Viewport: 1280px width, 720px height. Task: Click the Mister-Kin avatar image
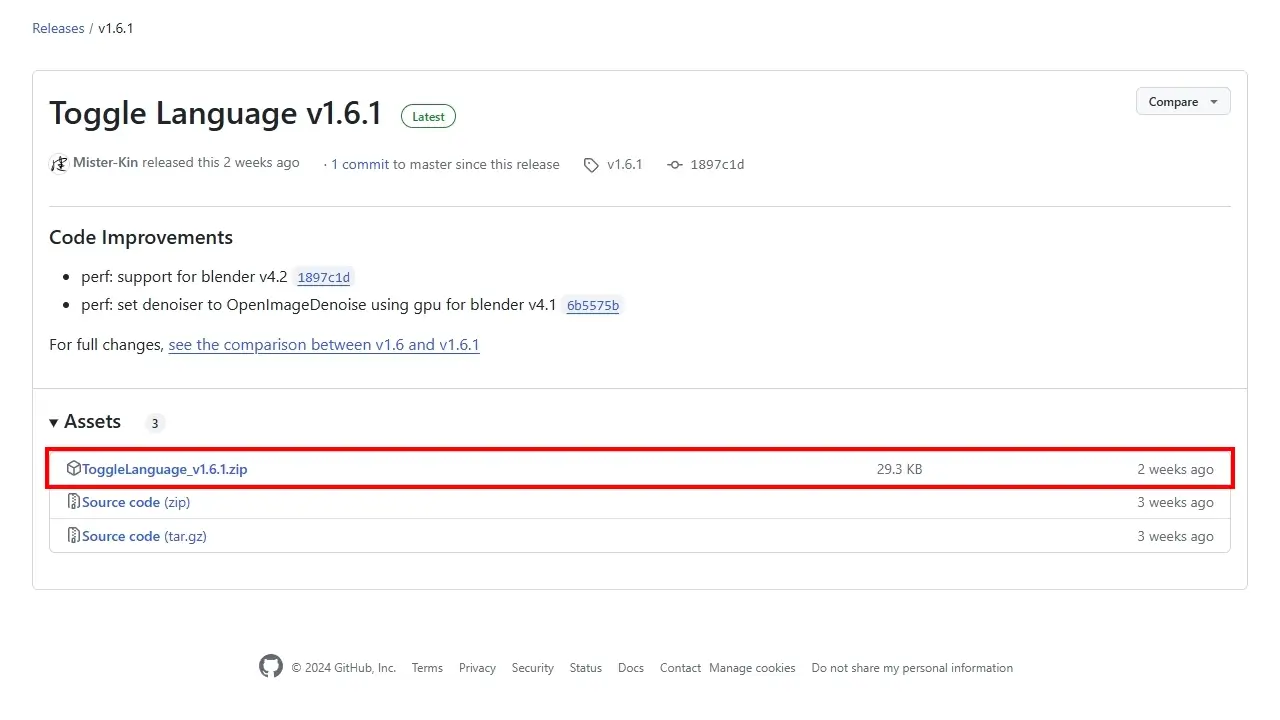[x=59, y=163]
